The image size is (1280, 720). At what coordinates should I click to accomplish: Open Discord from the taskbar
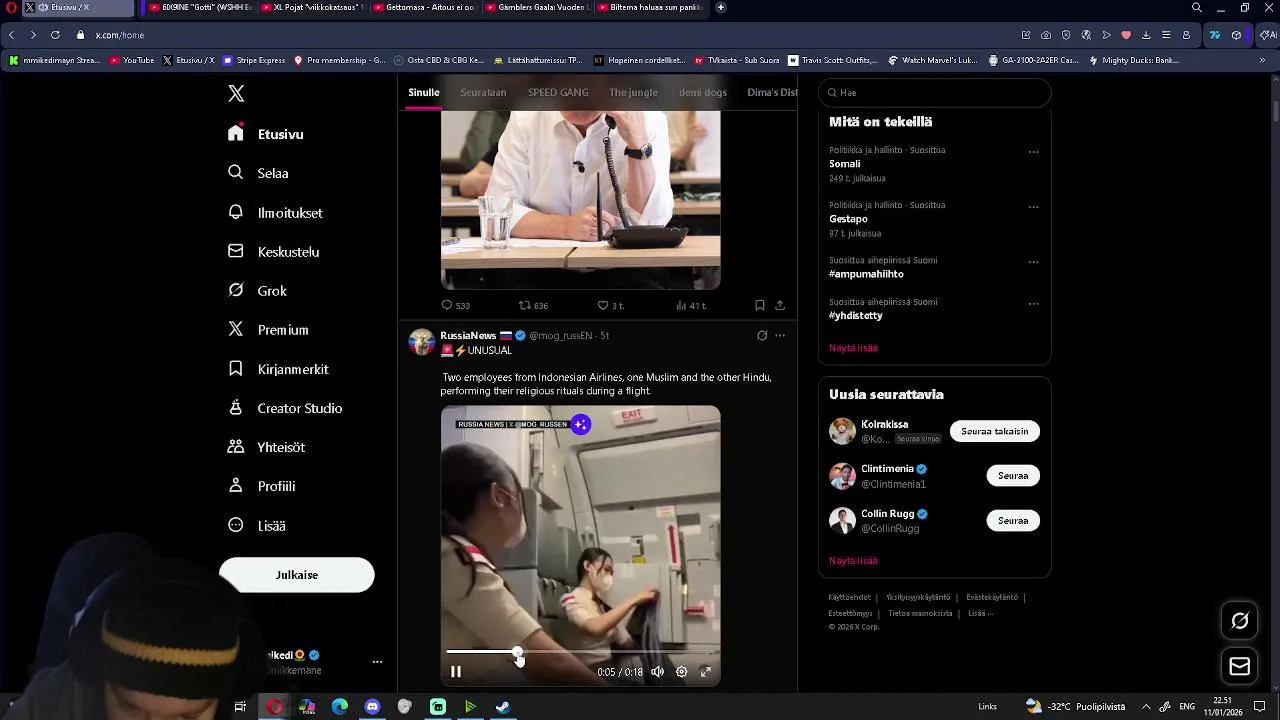(372, 707)
